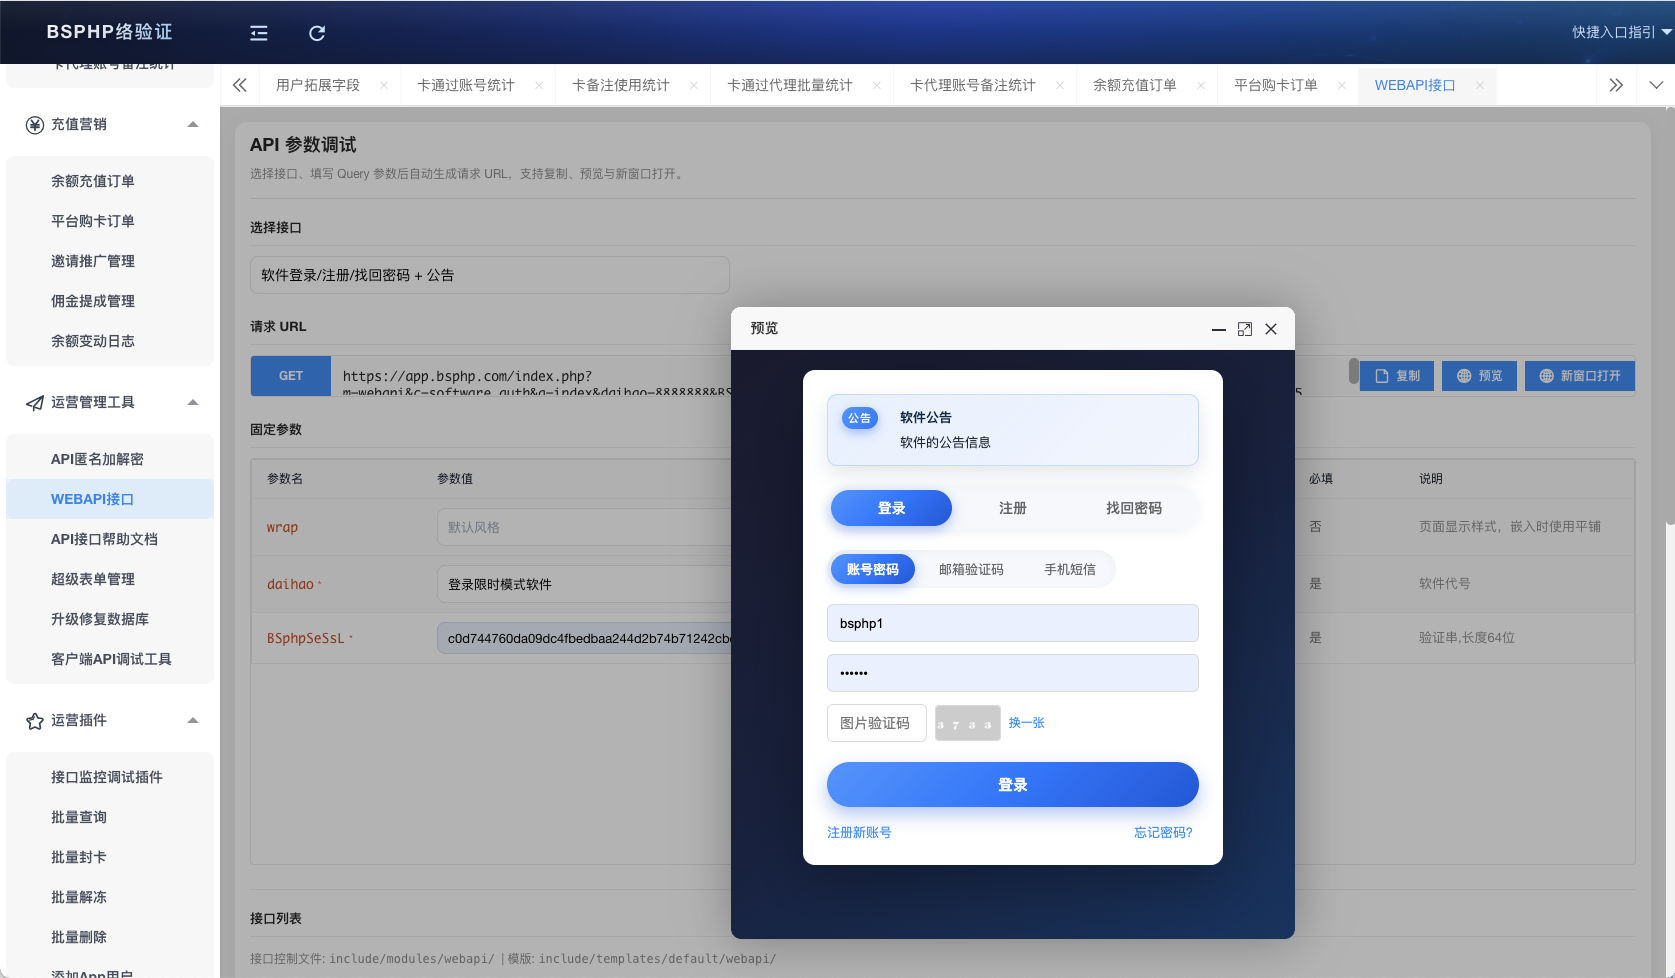This screenshot has width=1675, height=978.
Task: Close the 卡备注使用统计 tab
Action: click(x=694, y=85)
